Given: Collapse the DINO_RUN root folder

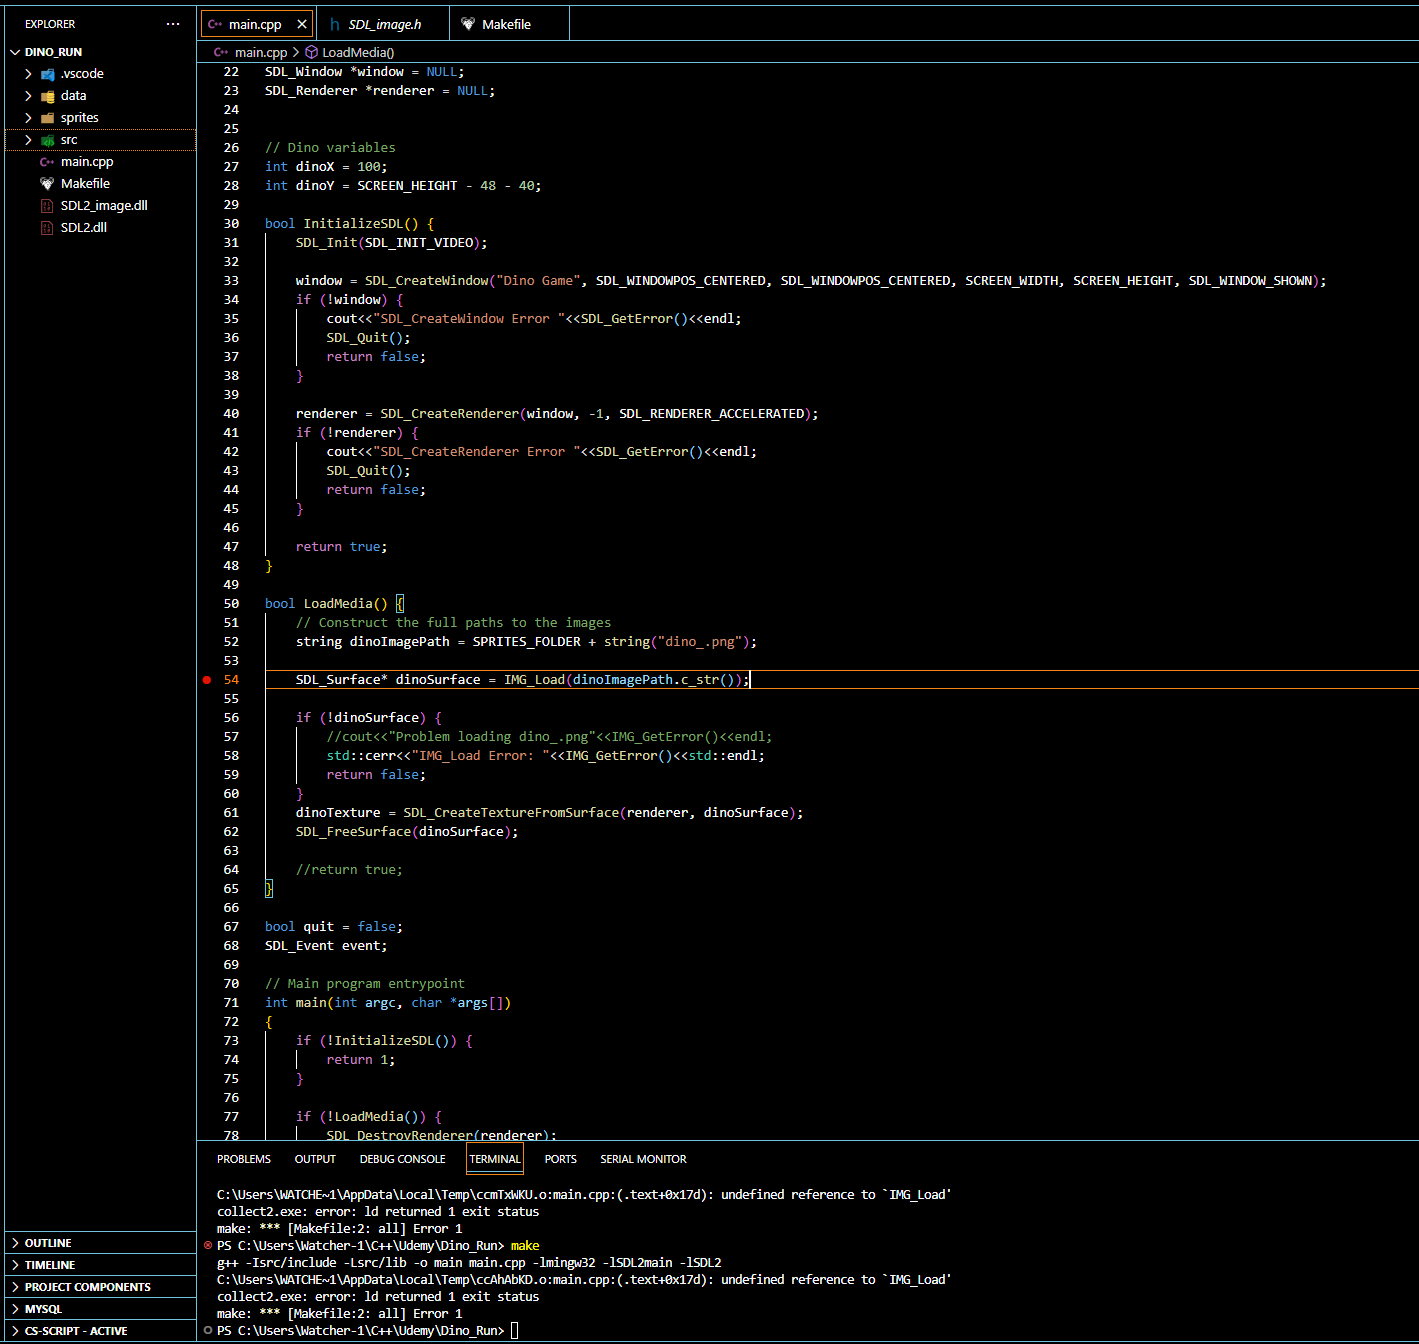Looking at the screenshot, I should (x=15, y=52).
